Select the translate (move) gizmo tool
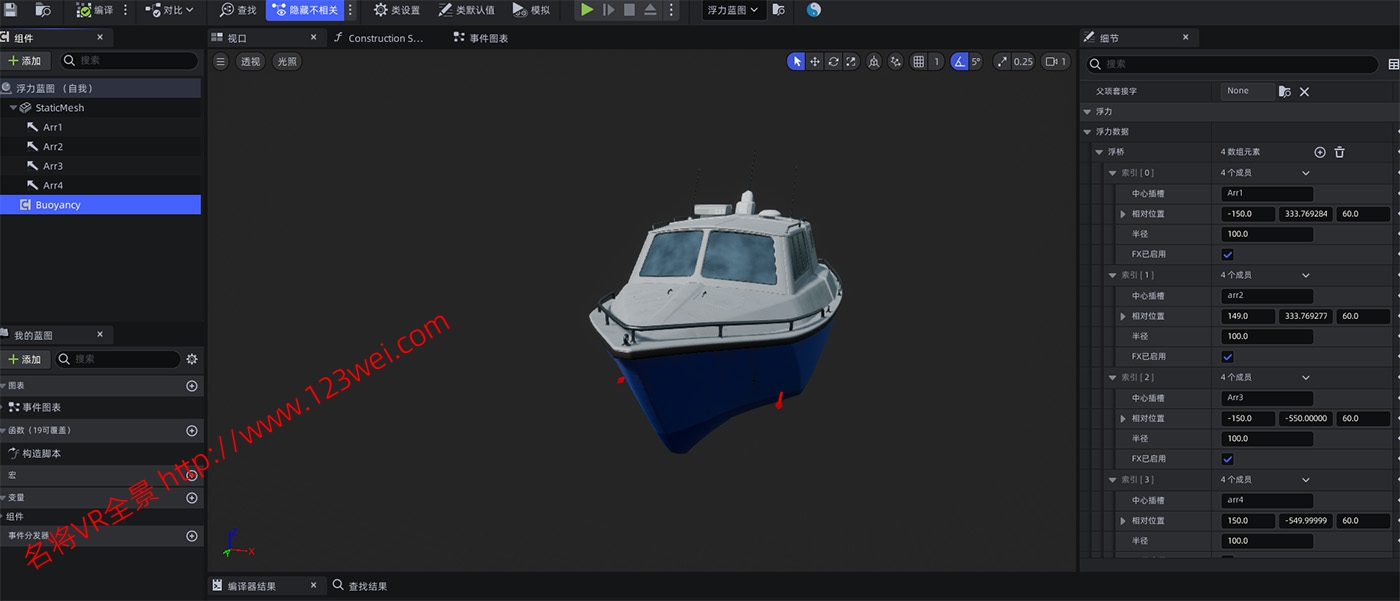The image size is (1400, 601). pyautogui.click(x=815, y=62)
